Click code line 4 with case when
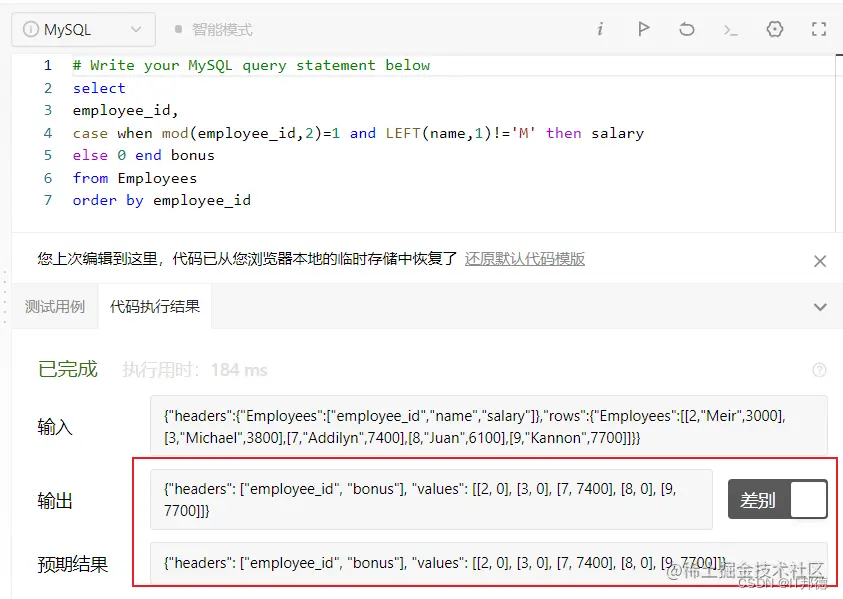843x599 pixels. coord(358,133)
